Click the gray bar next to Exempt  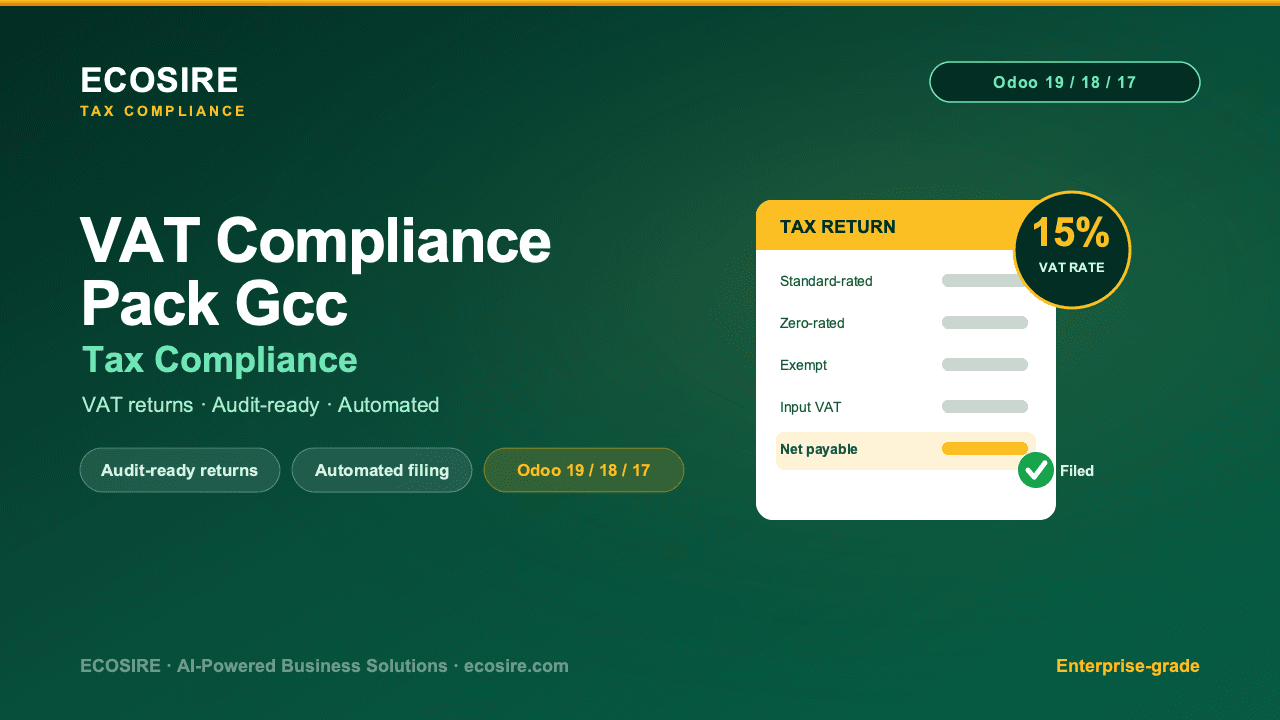click(x=985, y=365)
